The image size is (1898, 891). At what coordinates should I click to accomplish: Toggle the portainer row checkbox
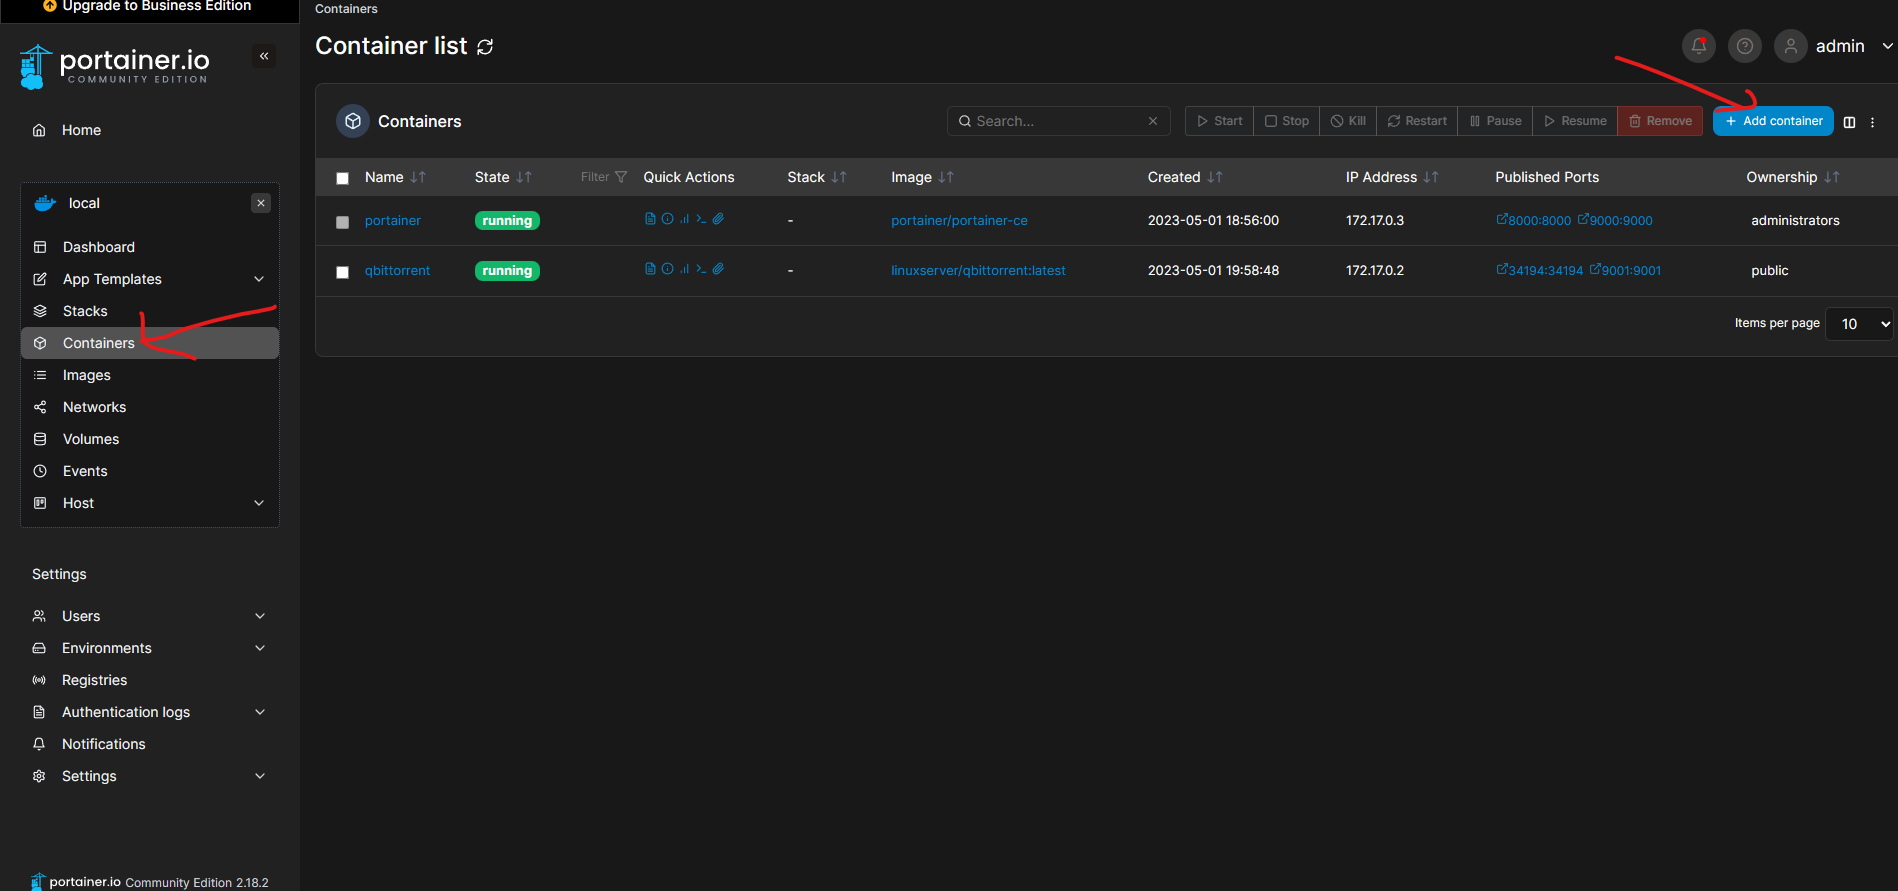pos(342,222)
